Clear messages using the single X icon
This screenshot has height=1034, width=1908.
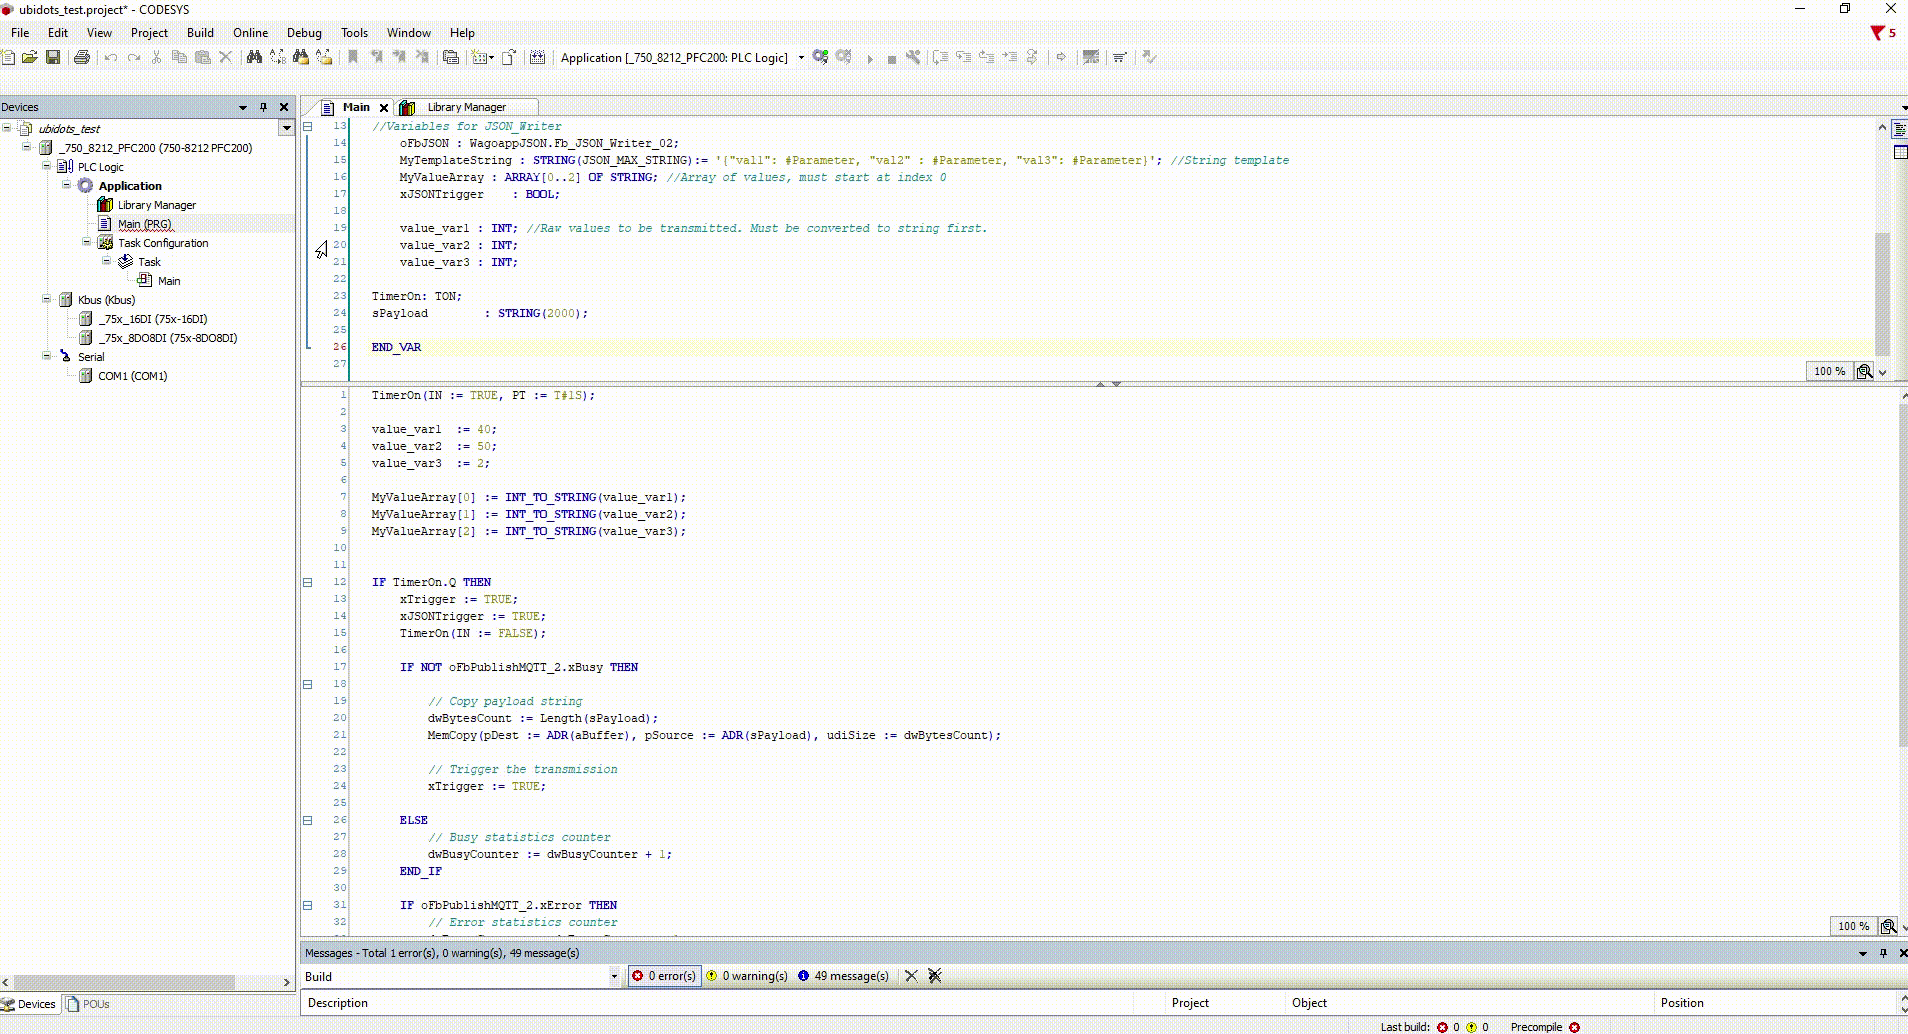(x=911, y=976)
